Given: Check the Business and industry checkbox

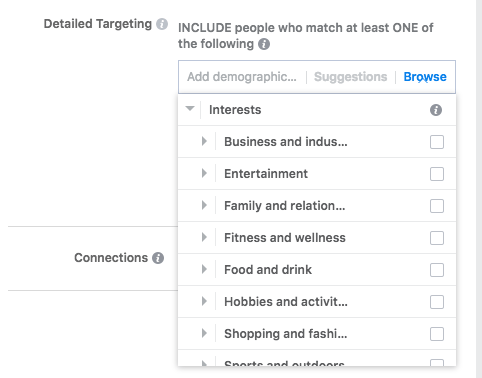Looking at the screenshot, I should tap(437, 142).
